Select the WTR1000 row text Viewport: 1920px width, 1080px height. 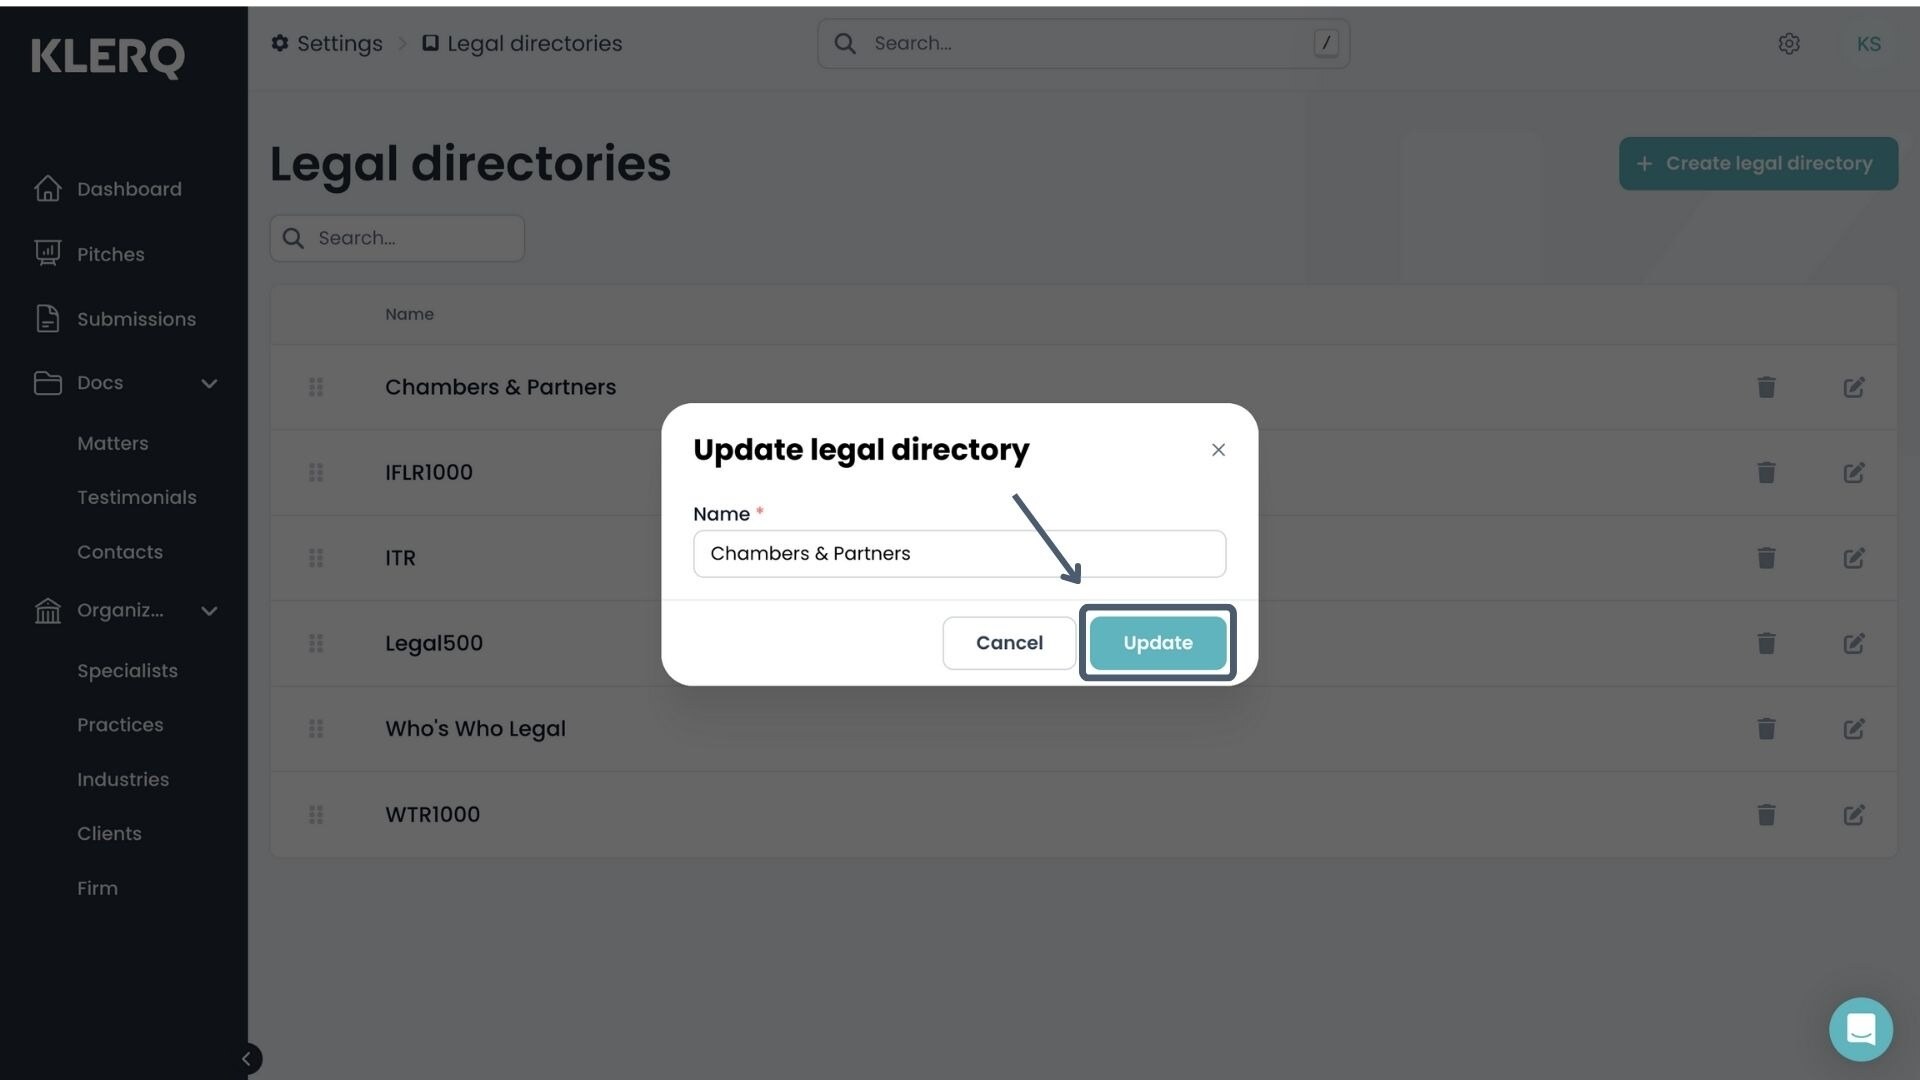point(432,815)
